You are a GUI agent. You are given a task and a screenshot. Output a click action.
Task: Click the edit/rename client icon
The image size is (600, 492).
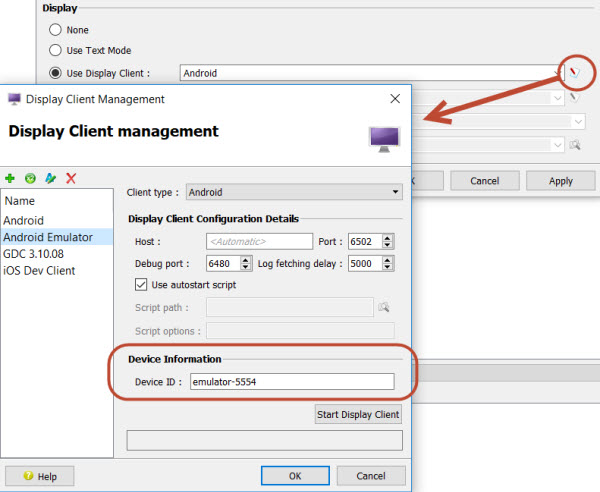(50, 178)
